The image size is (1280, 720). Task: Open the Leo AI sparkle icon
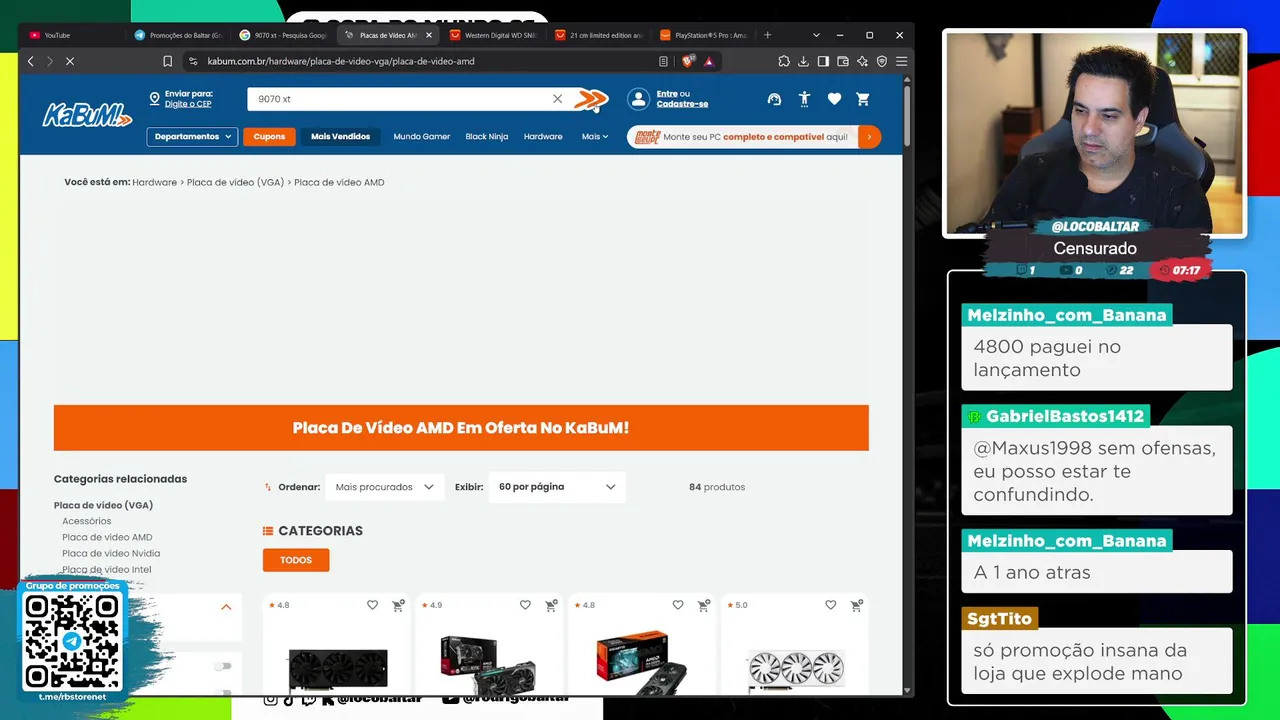point(862,61)
